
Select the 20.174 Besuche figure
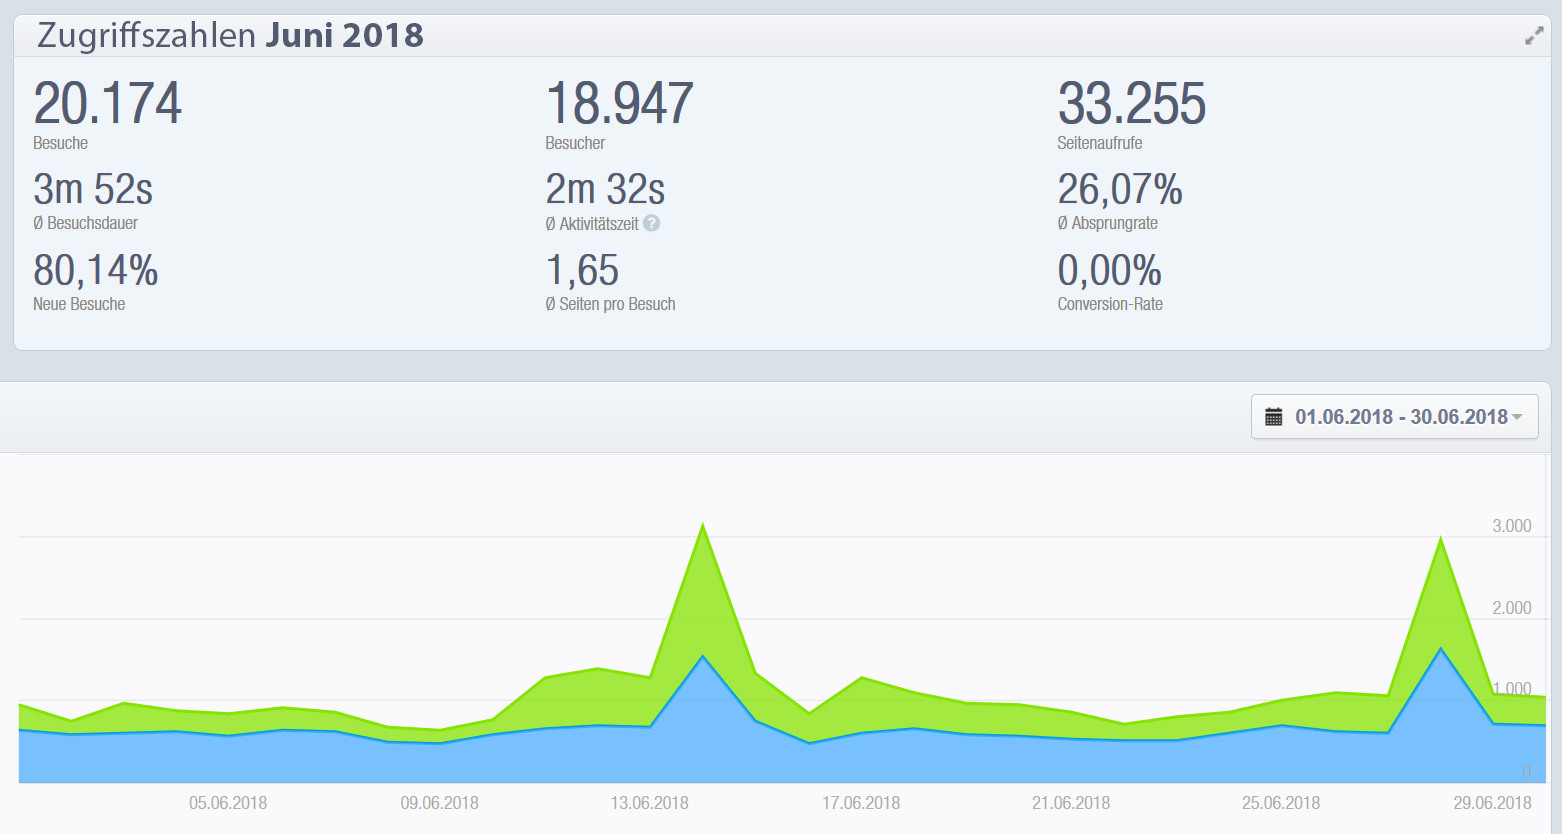[107, 104]
